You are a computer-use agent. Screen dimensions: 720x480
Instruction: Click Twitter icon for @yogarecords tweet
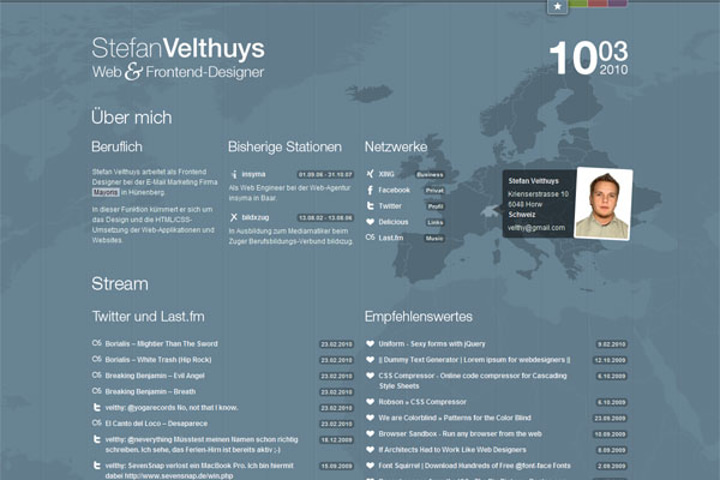(x=96, y=407)
